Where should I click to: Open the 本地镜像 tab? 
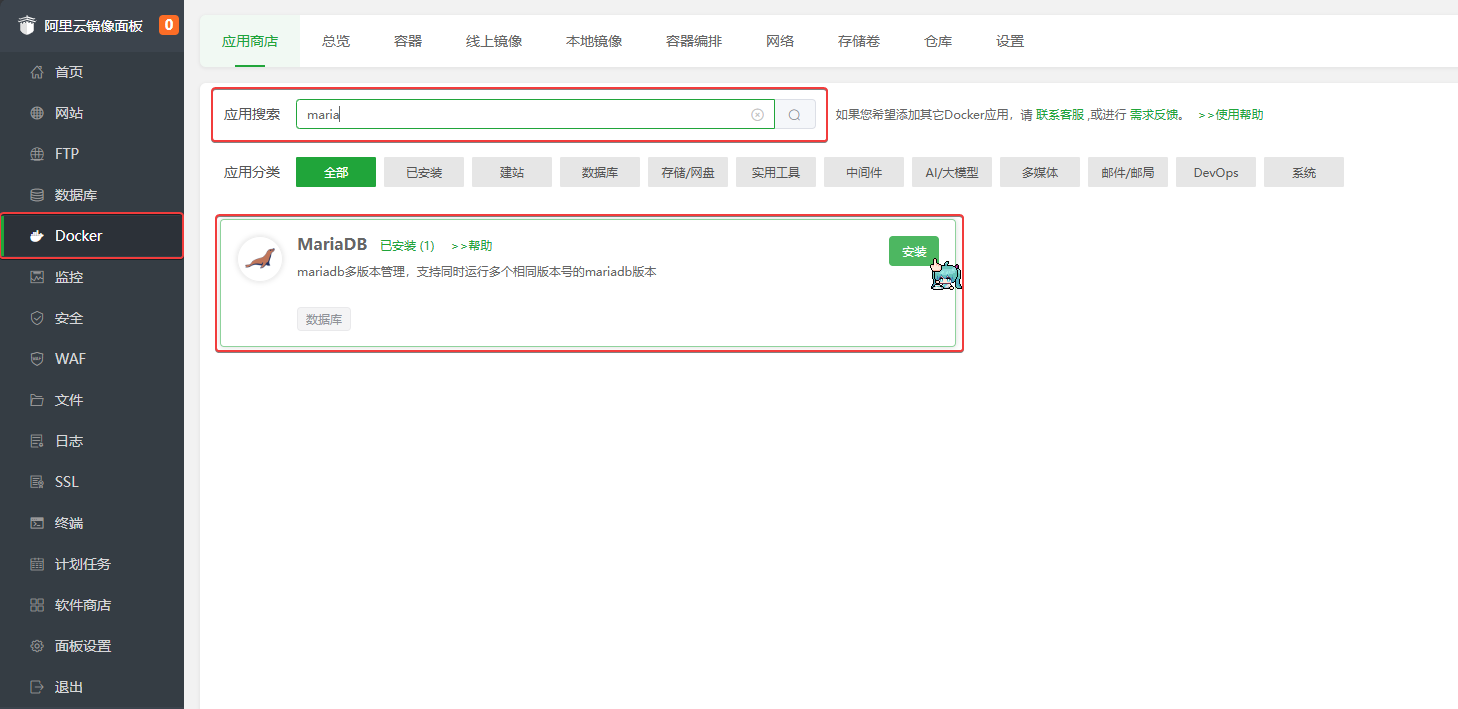click(x=594, y=41)
